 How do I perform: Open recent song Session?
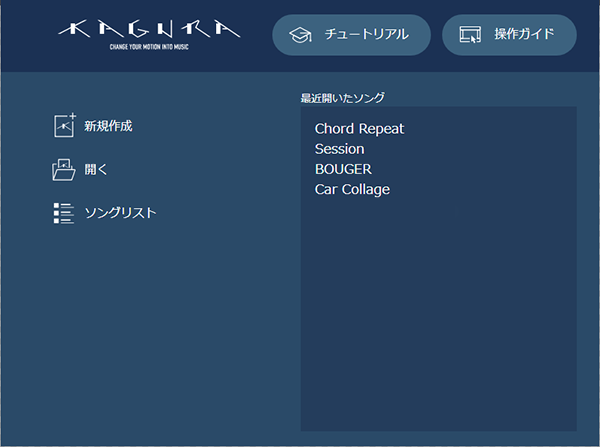[339, 149]
